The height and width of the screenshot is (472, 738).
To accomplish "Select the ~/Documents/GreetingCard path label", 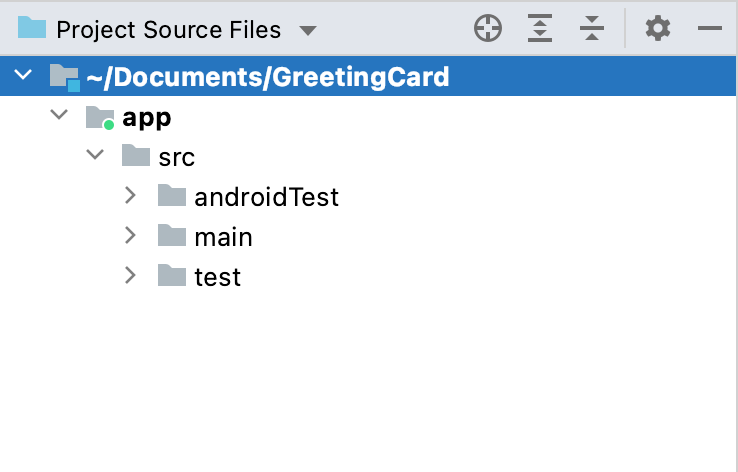I will pos(267,77).
